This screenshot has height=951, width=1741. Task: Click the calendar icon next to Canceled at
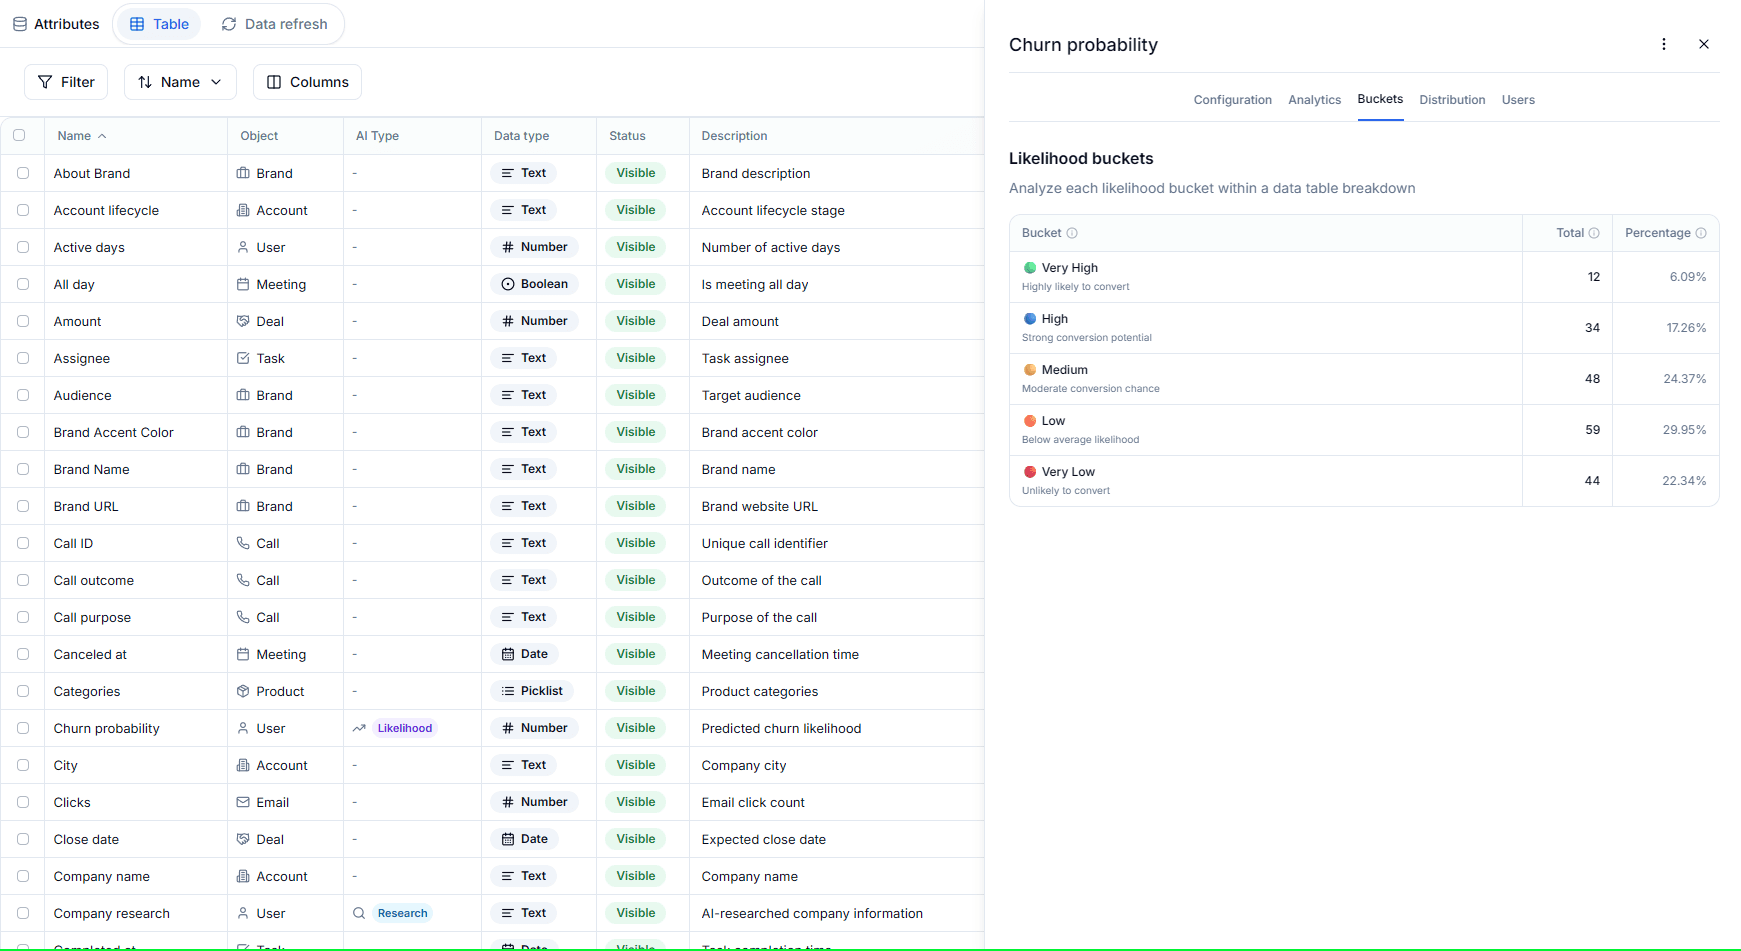(x=241, y=654)
